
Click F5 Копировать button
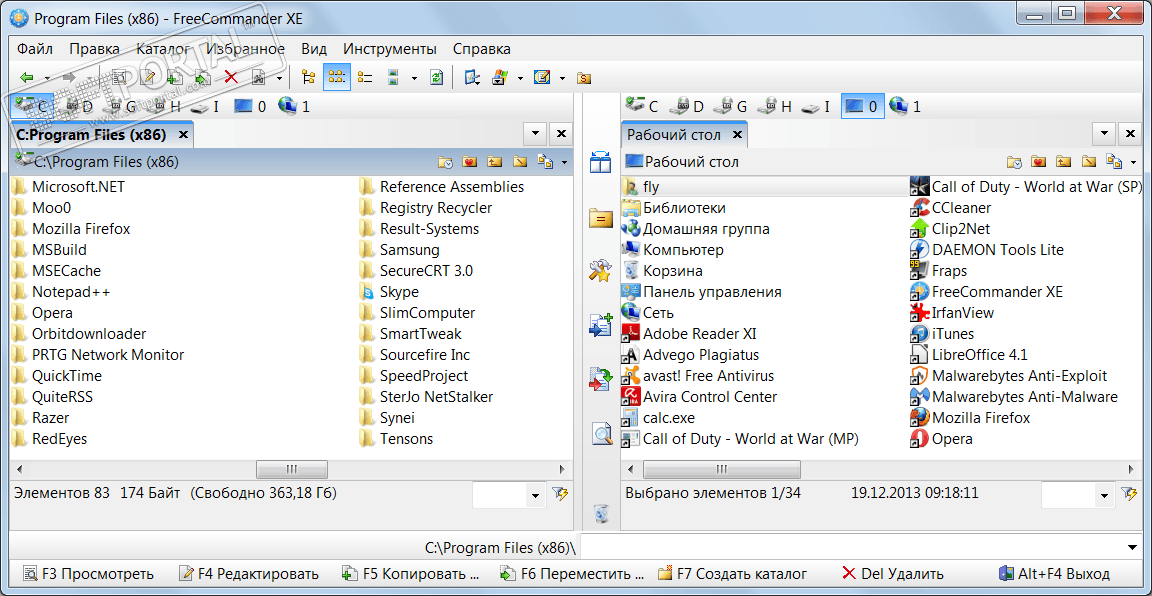tap(410, 574)
